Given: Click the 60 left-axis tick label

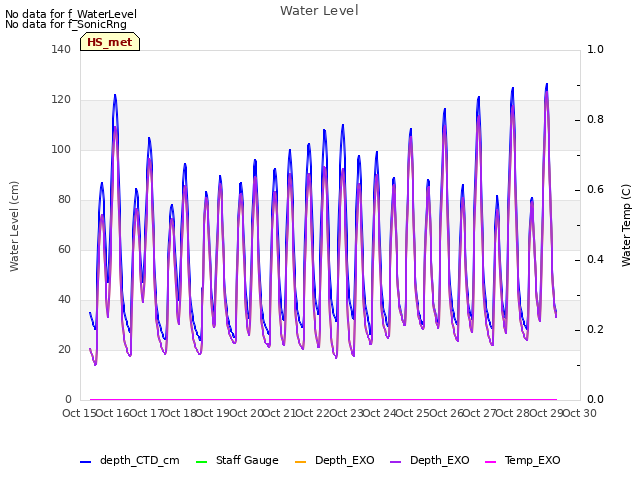Looking at the screenshot, I should [x=64, y=249].
